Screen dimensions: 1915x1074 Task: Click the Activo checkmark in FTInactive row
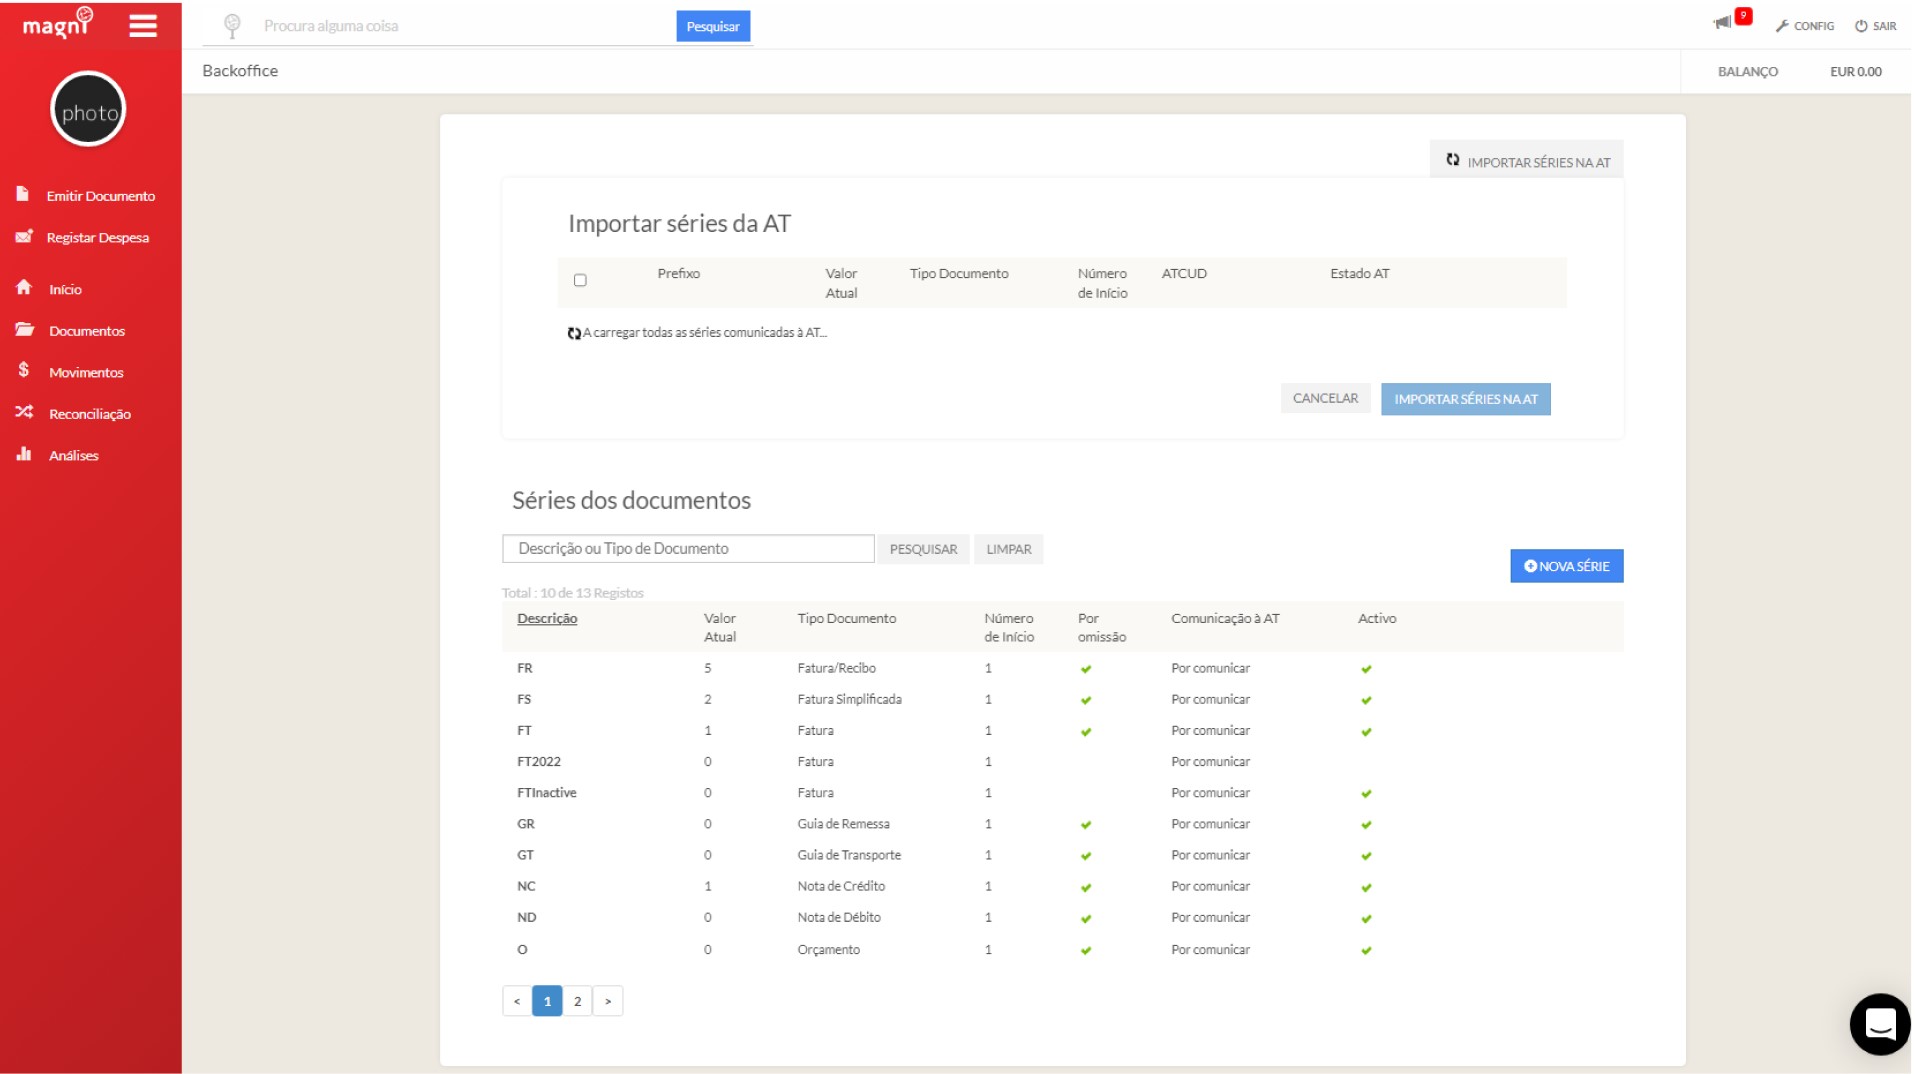[1366, 794]
